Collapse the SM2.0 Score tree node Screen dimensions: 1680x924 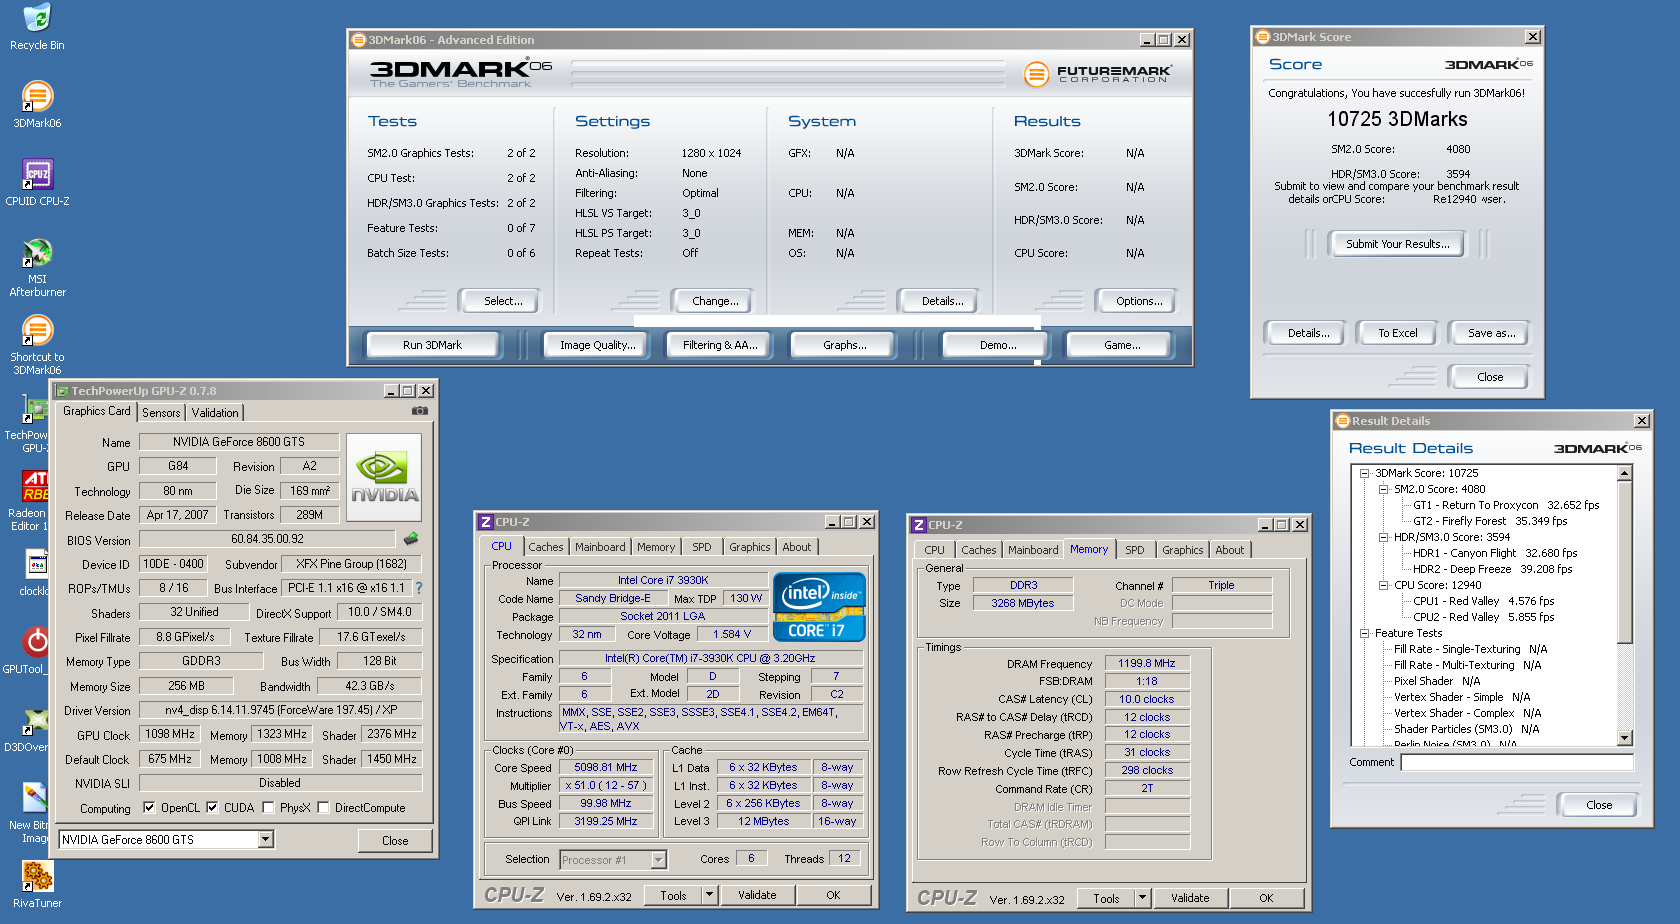[x=1384, y=490]
